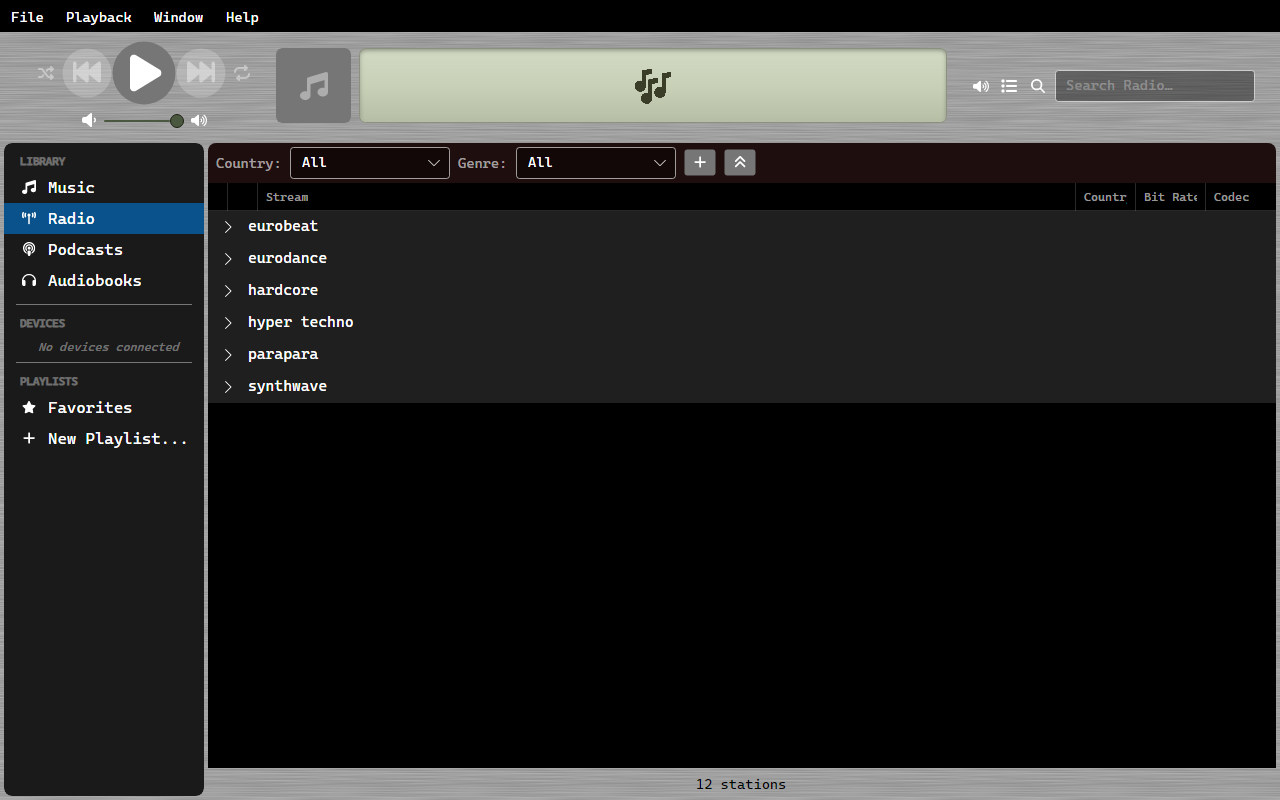The image size is (1280, 800).
Task: Expand the eurobeat group
Action: [228, 227]
